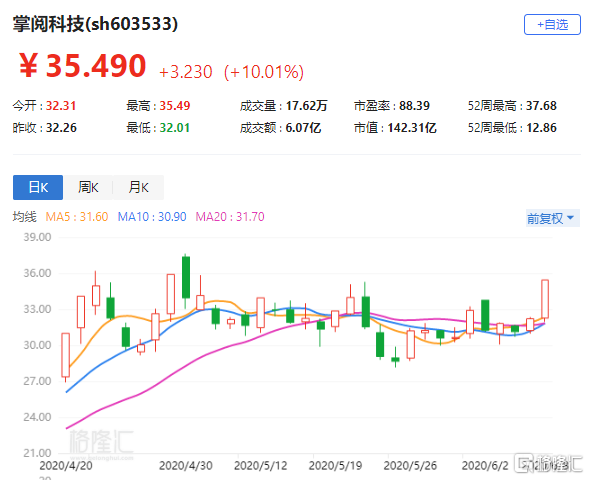Image resolution: width=589 pixels, height=480 pixels.
Task: Click the 今开 value 32.31
Action: (x=61, y=106)
